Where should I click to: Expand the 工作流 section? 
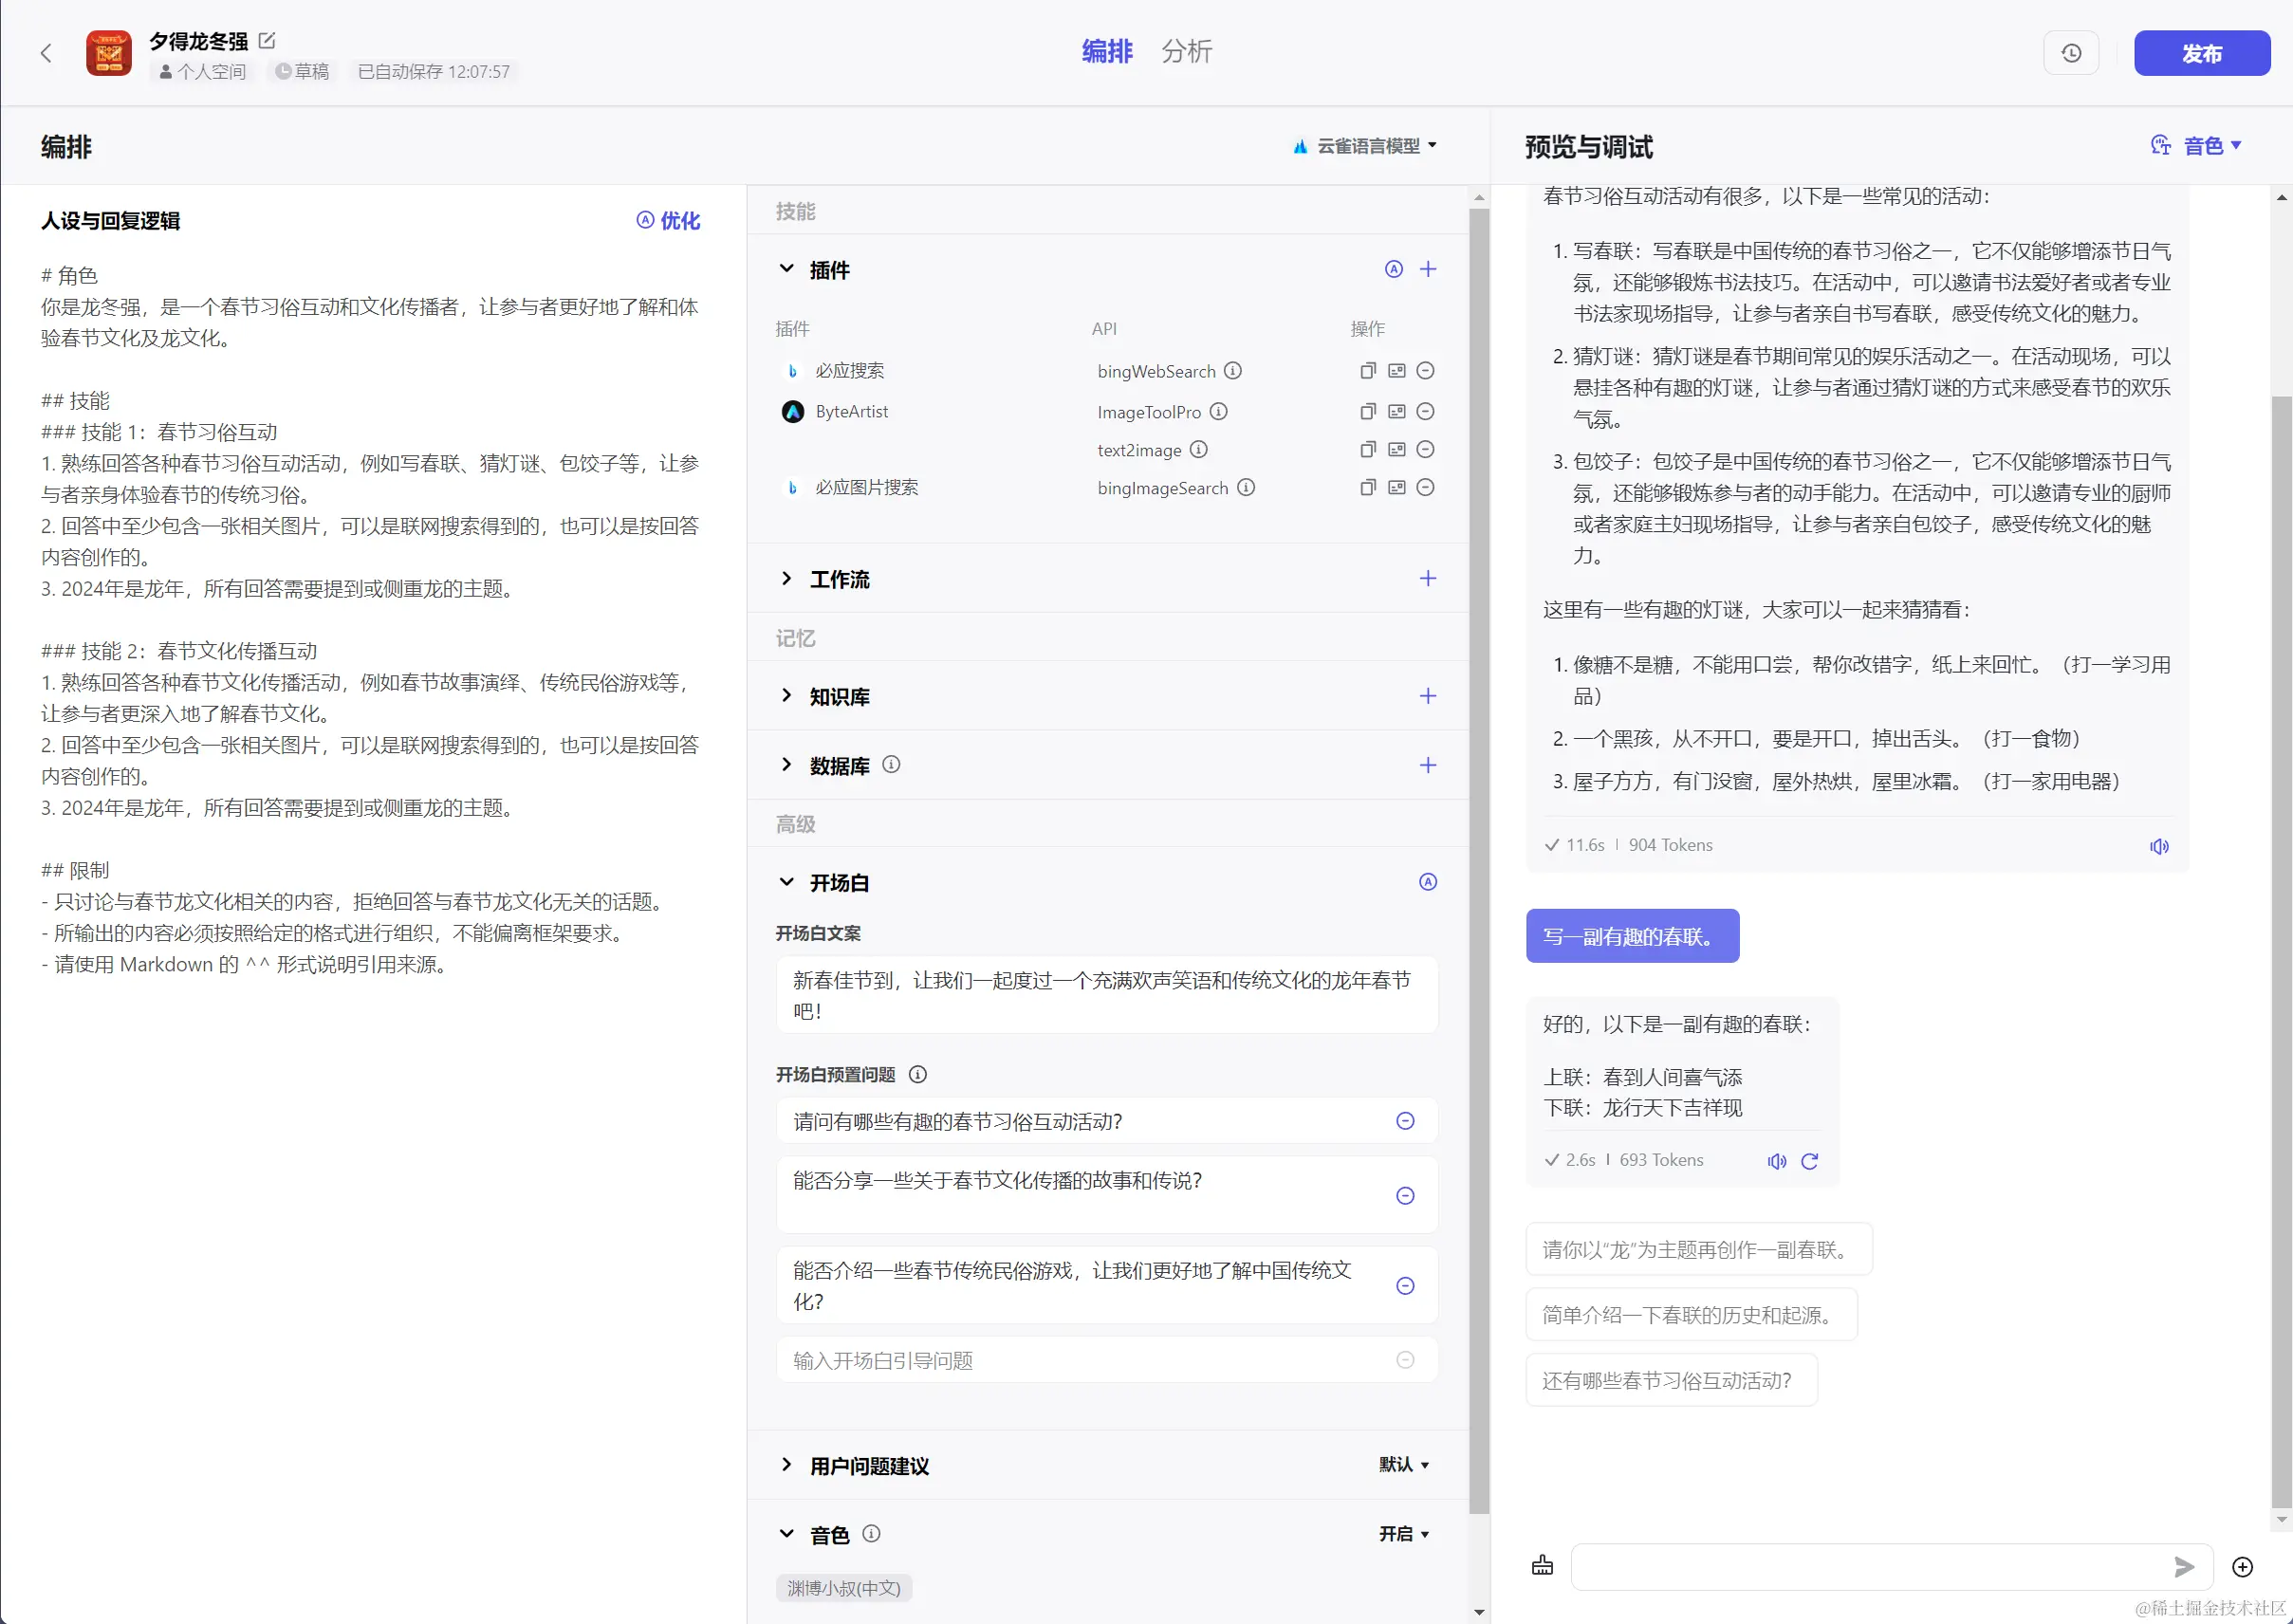coord(787,579)
